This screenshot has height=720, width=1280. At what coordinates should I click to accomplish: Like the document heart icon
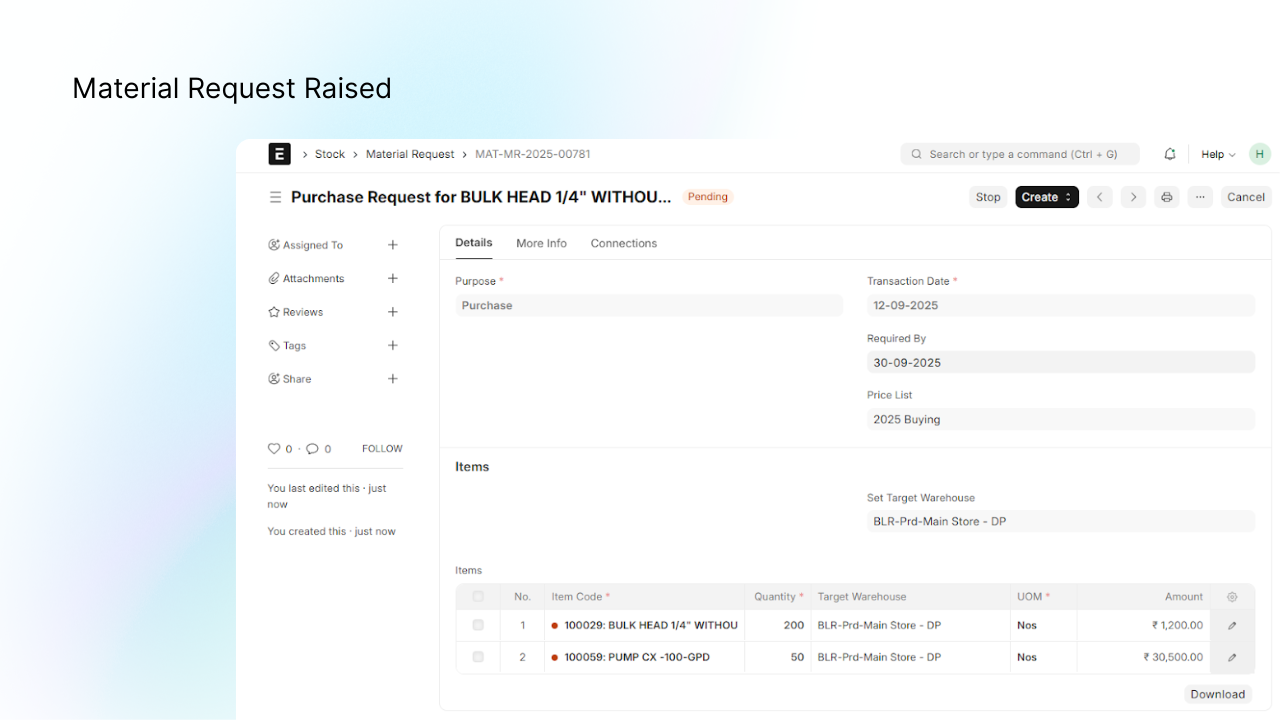click(x=274, y=449)
